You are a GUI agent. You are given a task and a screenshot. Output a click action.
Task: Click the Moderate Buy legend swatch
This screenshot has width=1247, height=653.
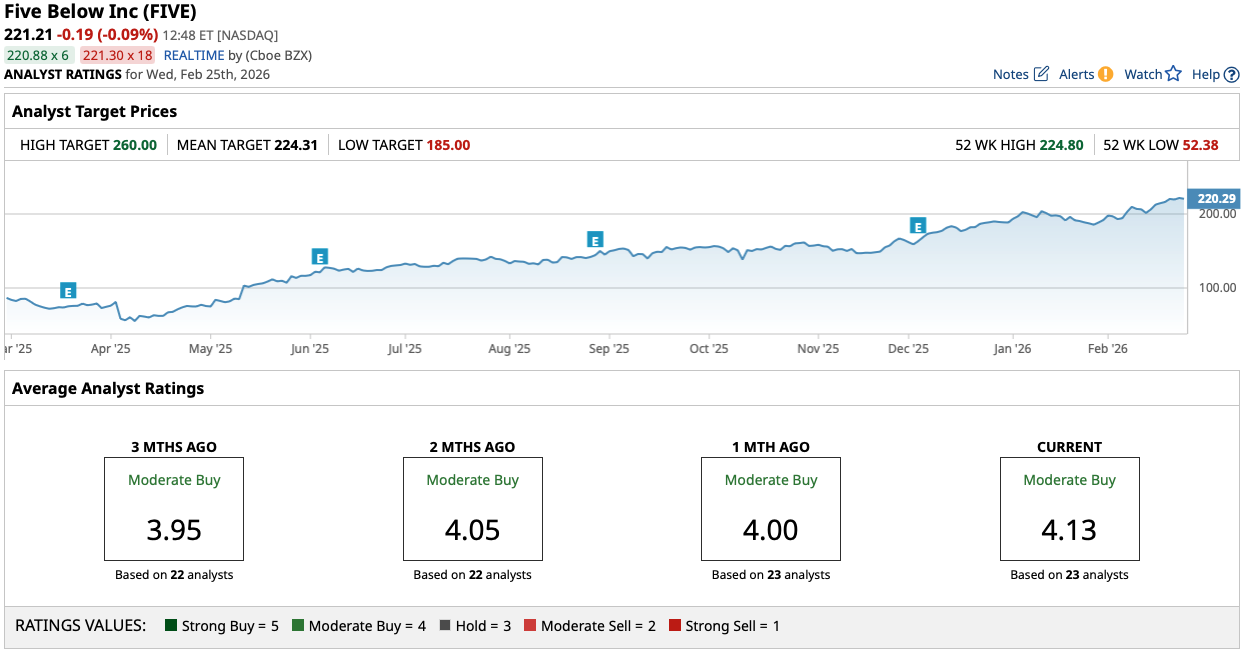[298, 626]
